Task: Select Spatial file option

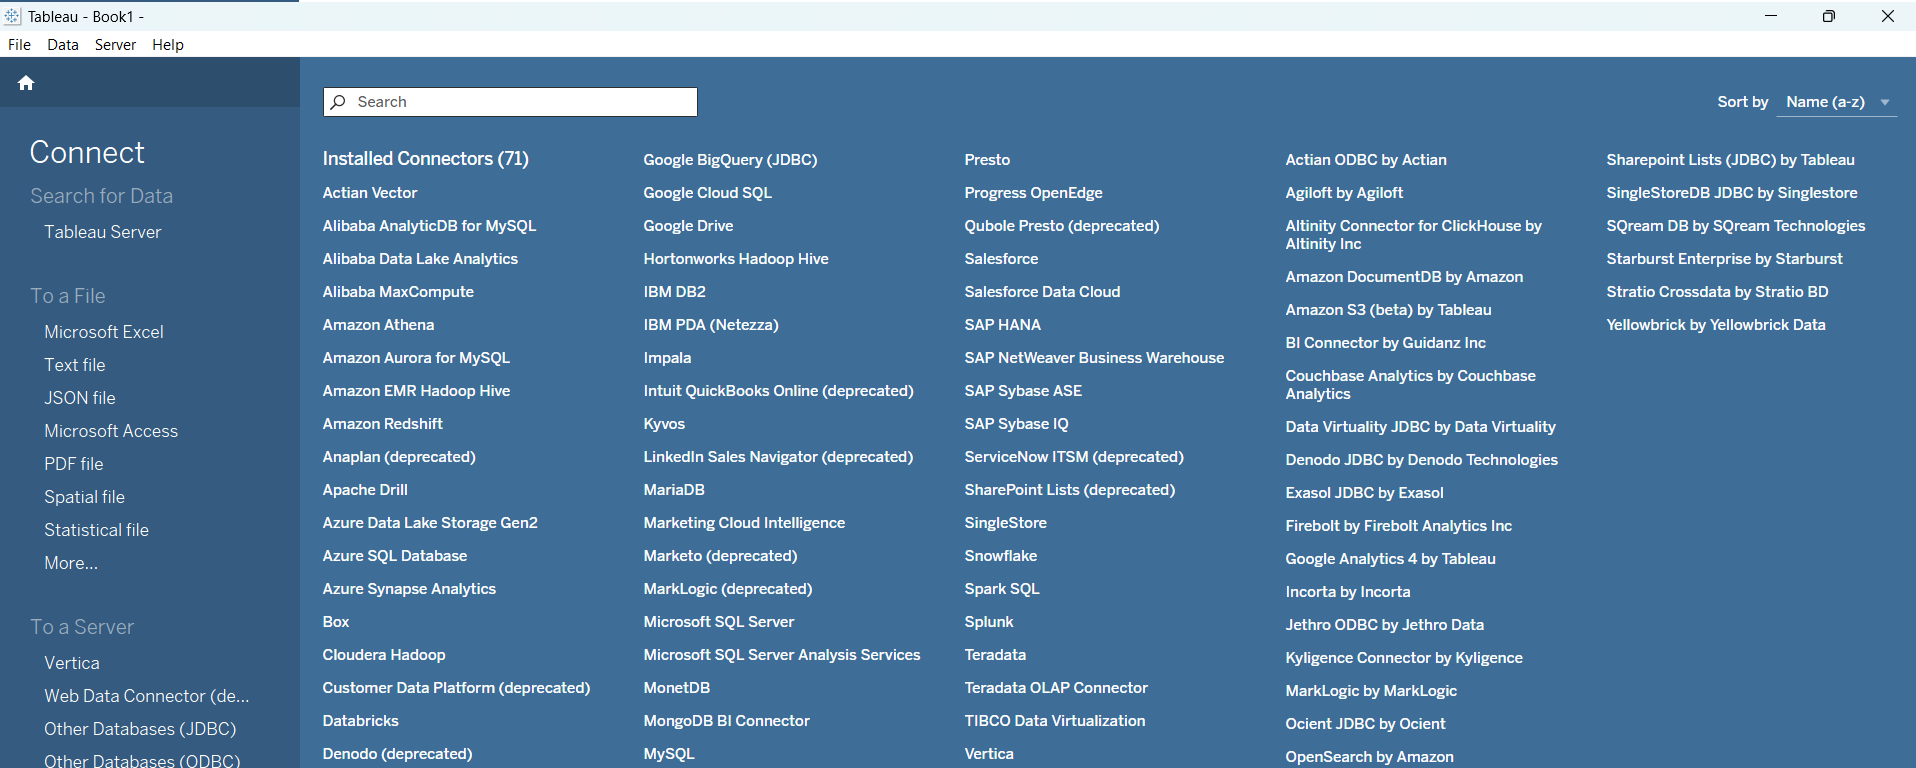Action: (x=85, y=497)
